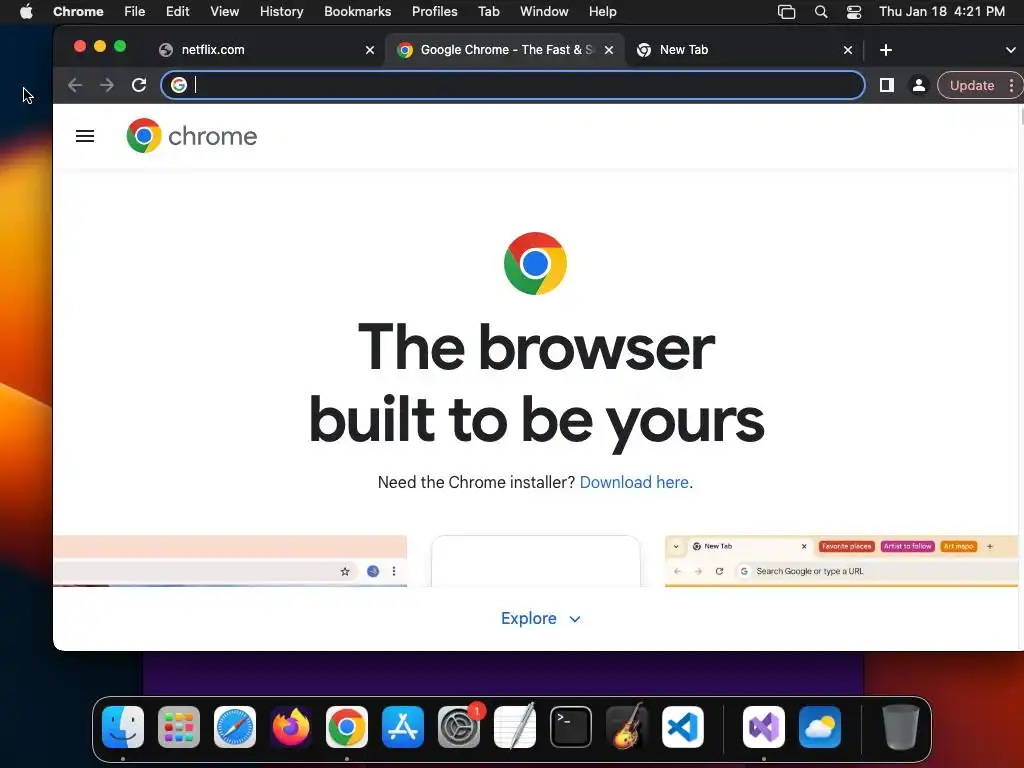Open Finder from the Dock

coord(123,727)
